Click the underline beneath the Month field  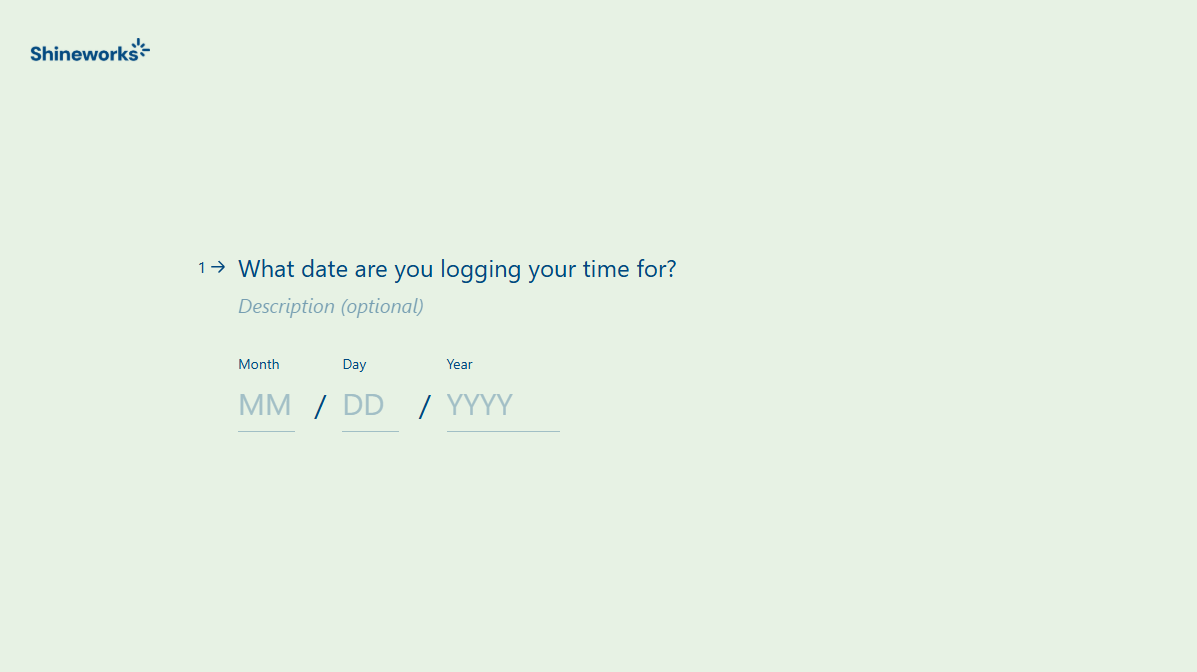click(266, 431)
